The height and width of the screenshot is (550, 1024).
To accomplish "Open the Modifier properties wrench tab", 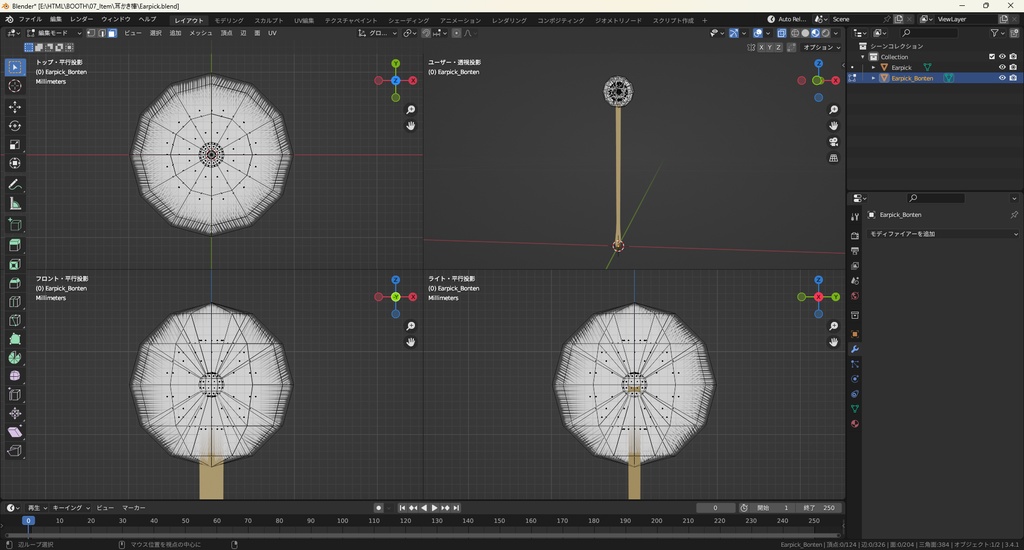I will [x=855, y=348].
